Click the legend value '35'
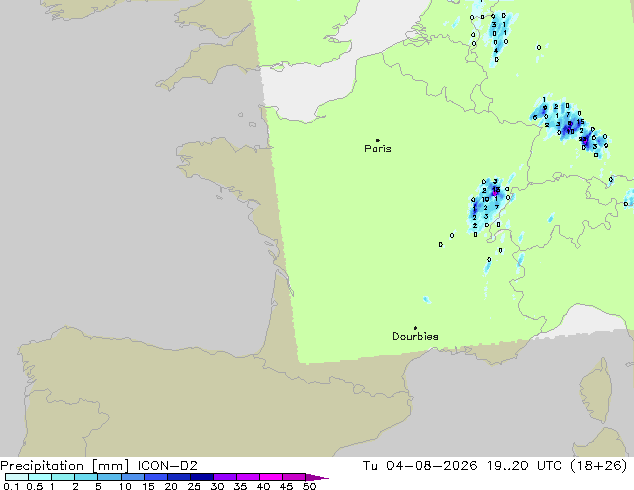The width and height of the screenshot is (634, 490). pos(240,486)
